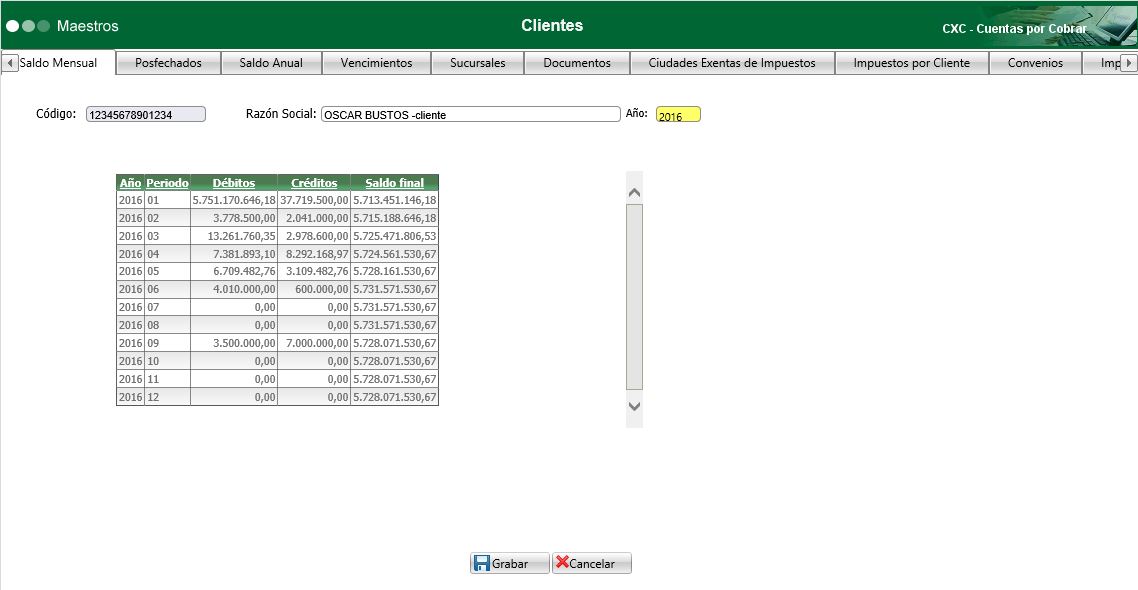This screenshot has width=1138, height=590.
Task: Open the Saldo Mensual tab
Action: pos(58,62)
